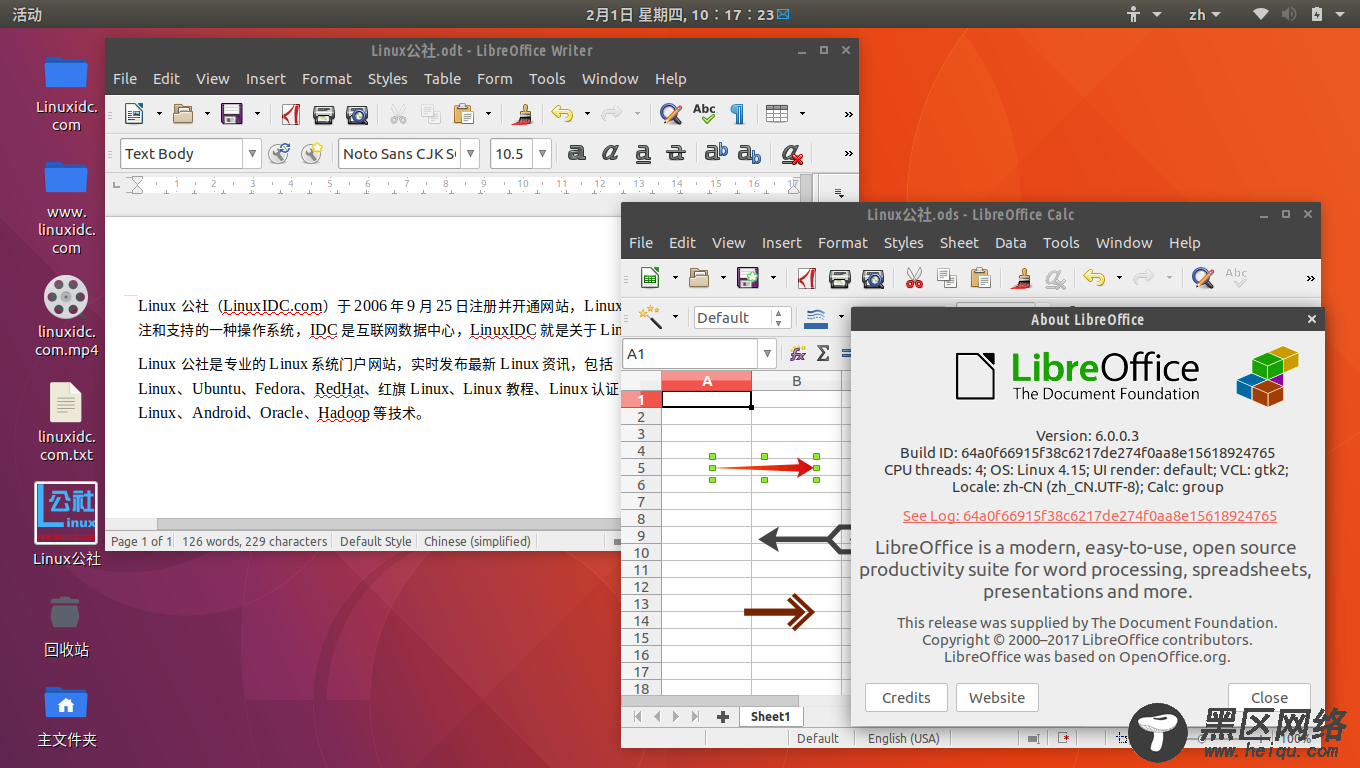Click Print icon in Writer toolbar
1360x768 pixels.
pos(323,114)
